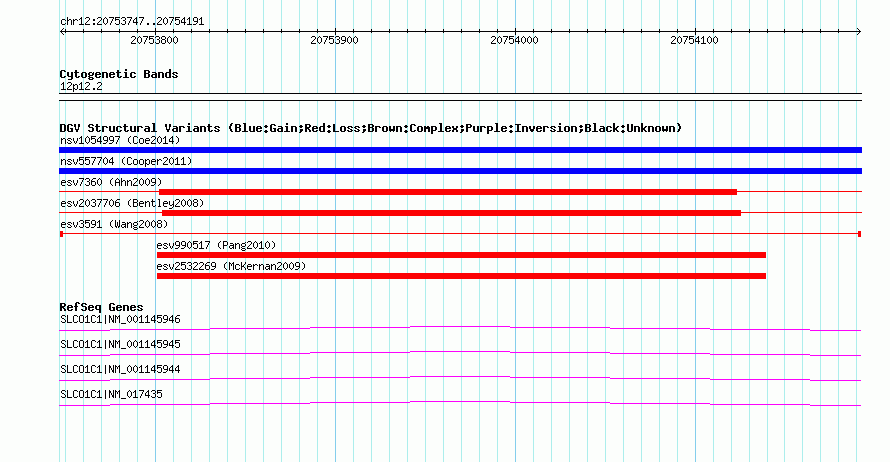Open variant label nsv1054997 (Coe2014)
This screenshot has height=462, width=890.
coord(120,140)
